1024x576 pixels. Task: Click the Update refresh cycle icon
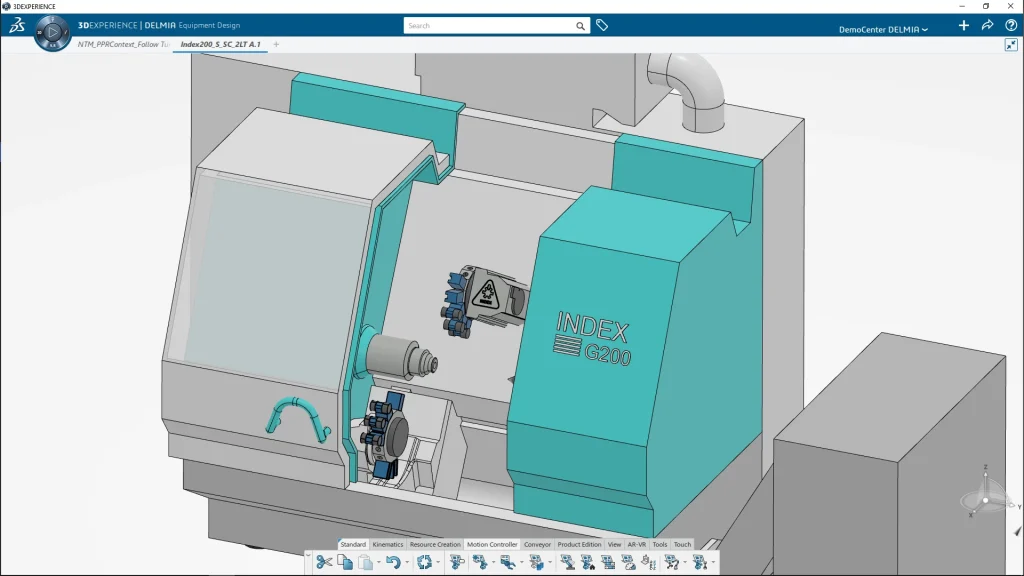click(x=424, y=562)
